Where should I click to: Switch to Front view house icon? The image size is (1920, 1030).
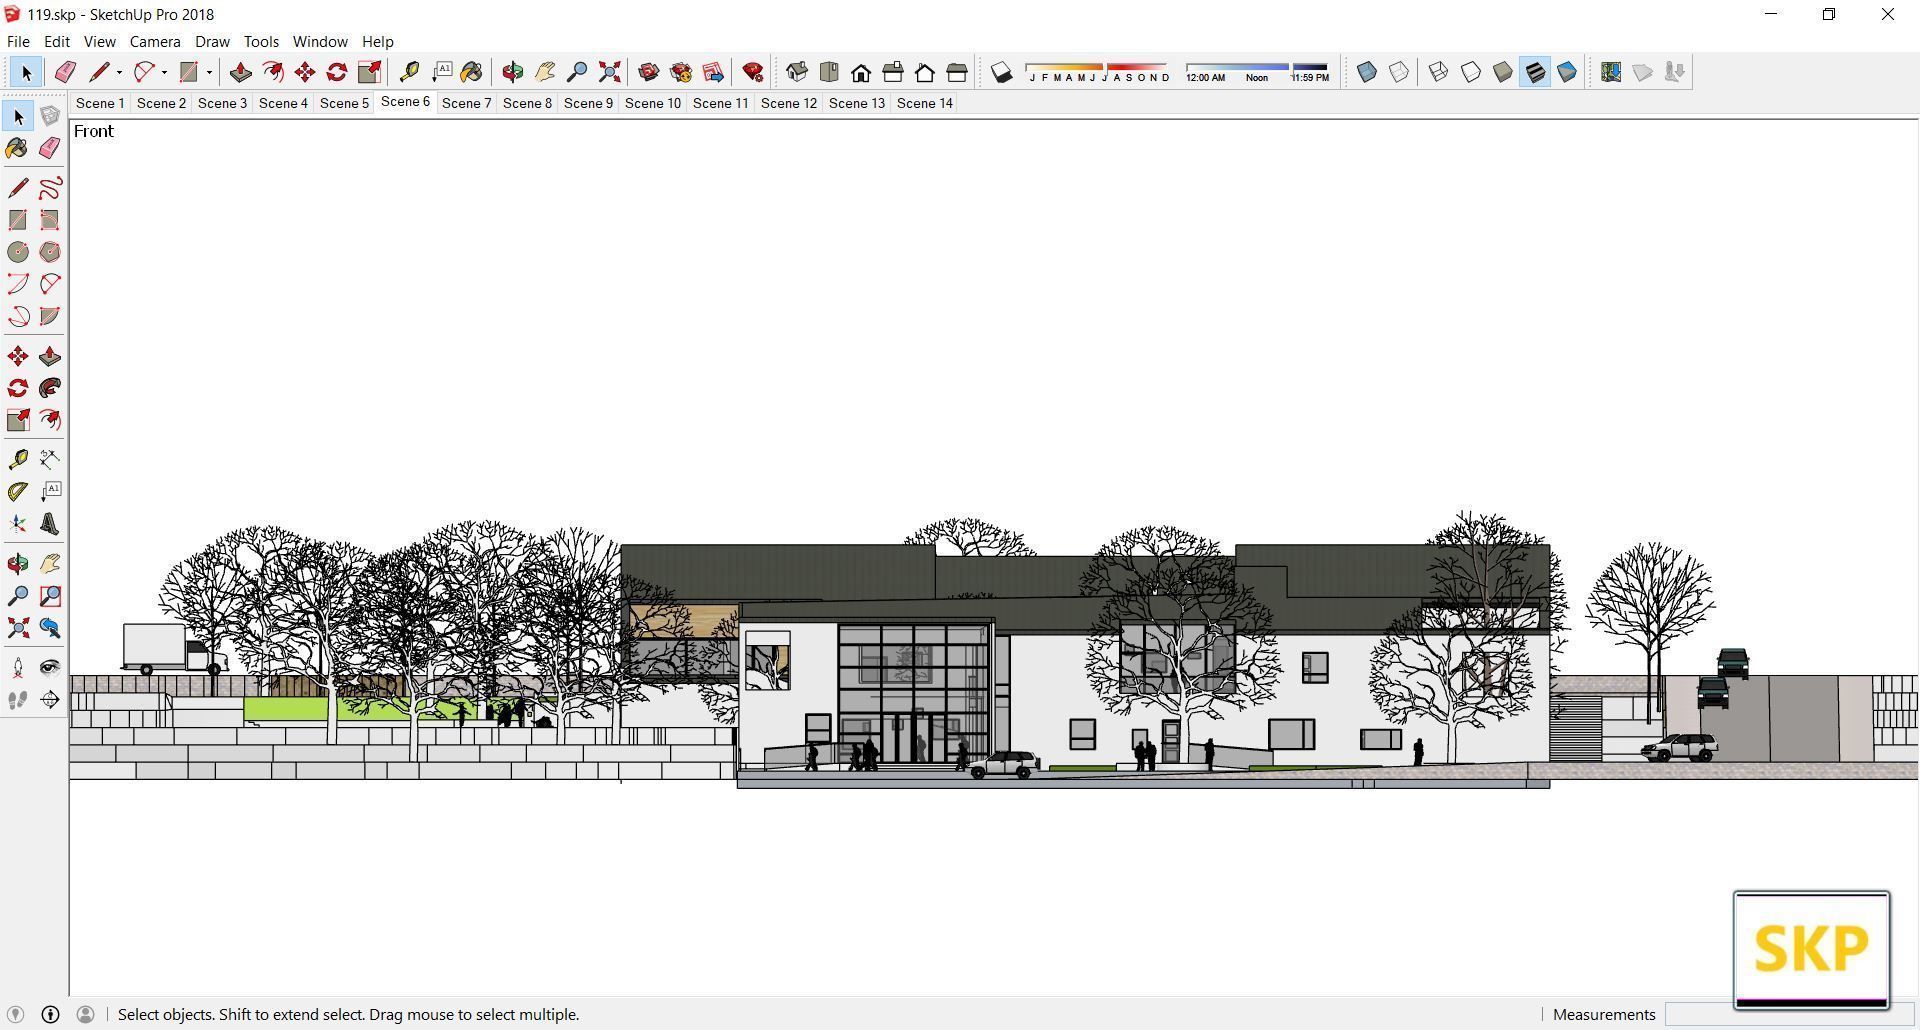860,72
